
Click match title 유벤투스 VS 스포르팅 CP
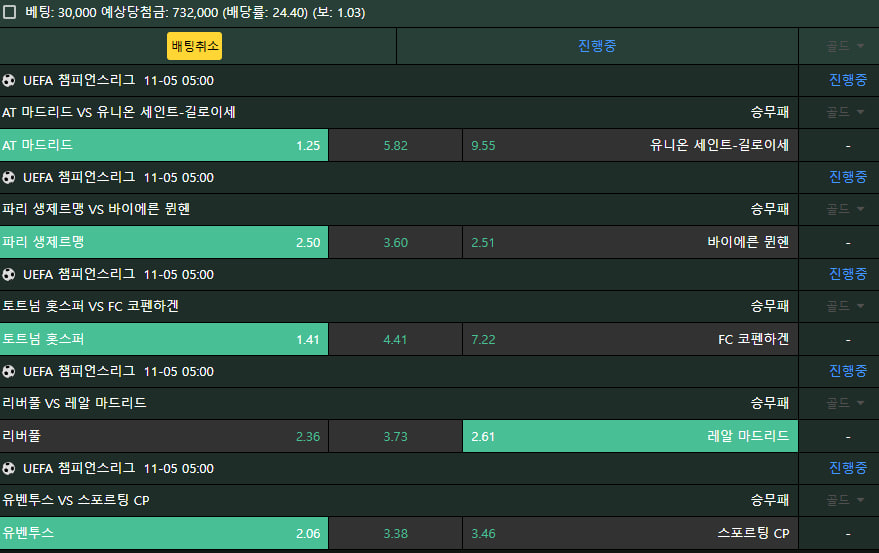(x=76, y=500)
